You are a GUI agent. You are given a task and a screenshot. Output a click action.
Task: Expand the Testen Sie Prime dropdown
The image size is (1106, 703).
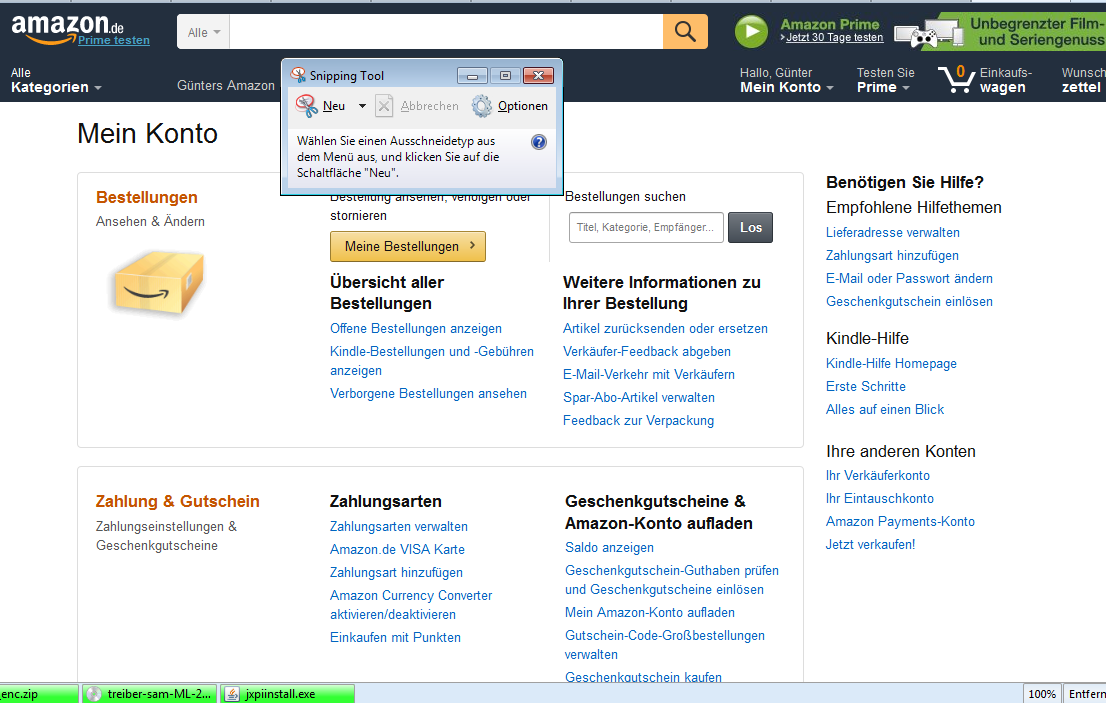pyautogui.click(x=885, y=80)
